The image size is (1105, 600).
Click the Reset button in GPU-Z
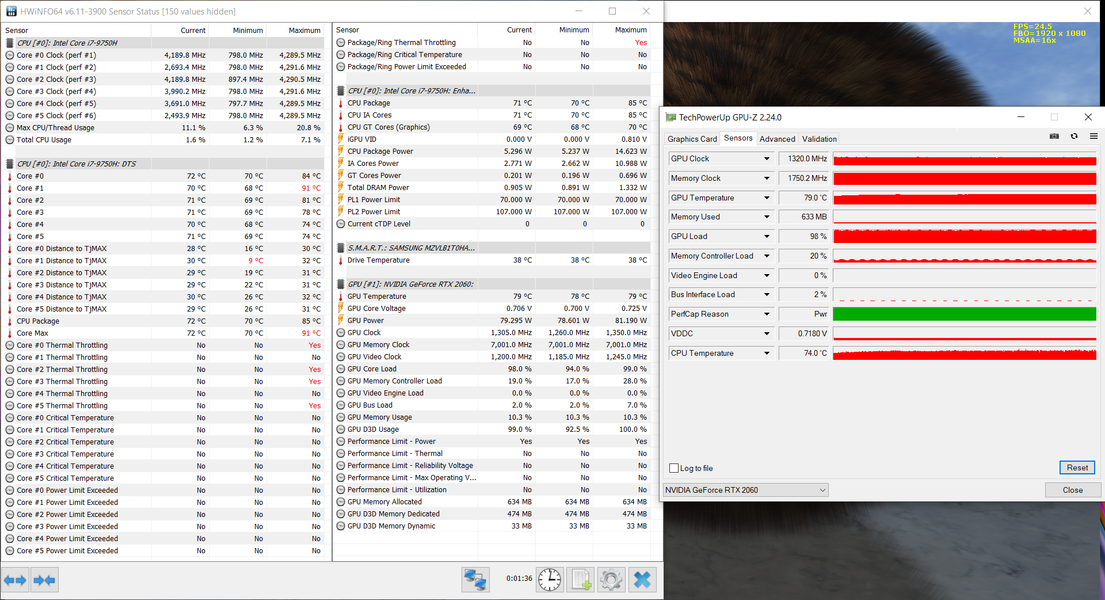tap(1077, 467)
